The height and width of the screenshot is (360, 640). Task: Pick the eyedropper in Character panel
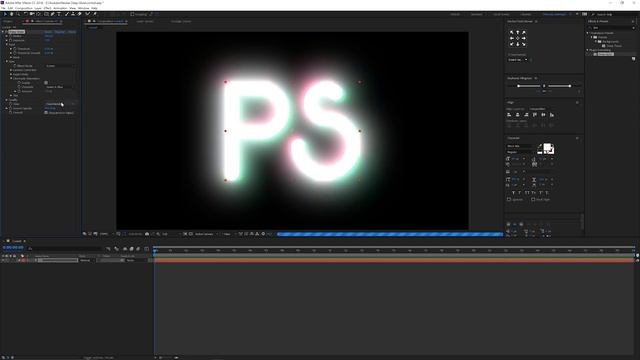tap(540, 146)
